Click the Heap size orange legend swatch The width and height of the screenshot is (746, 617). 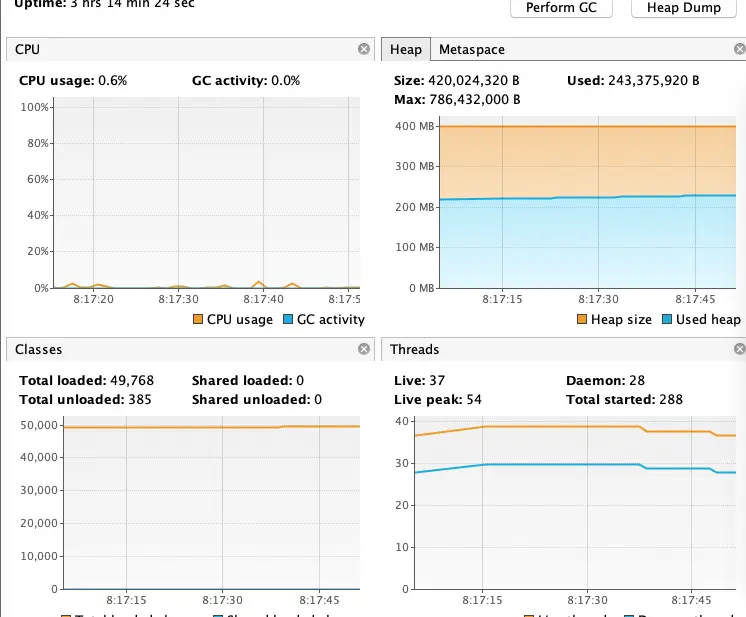pyautogui.click(x=582, y=319)
